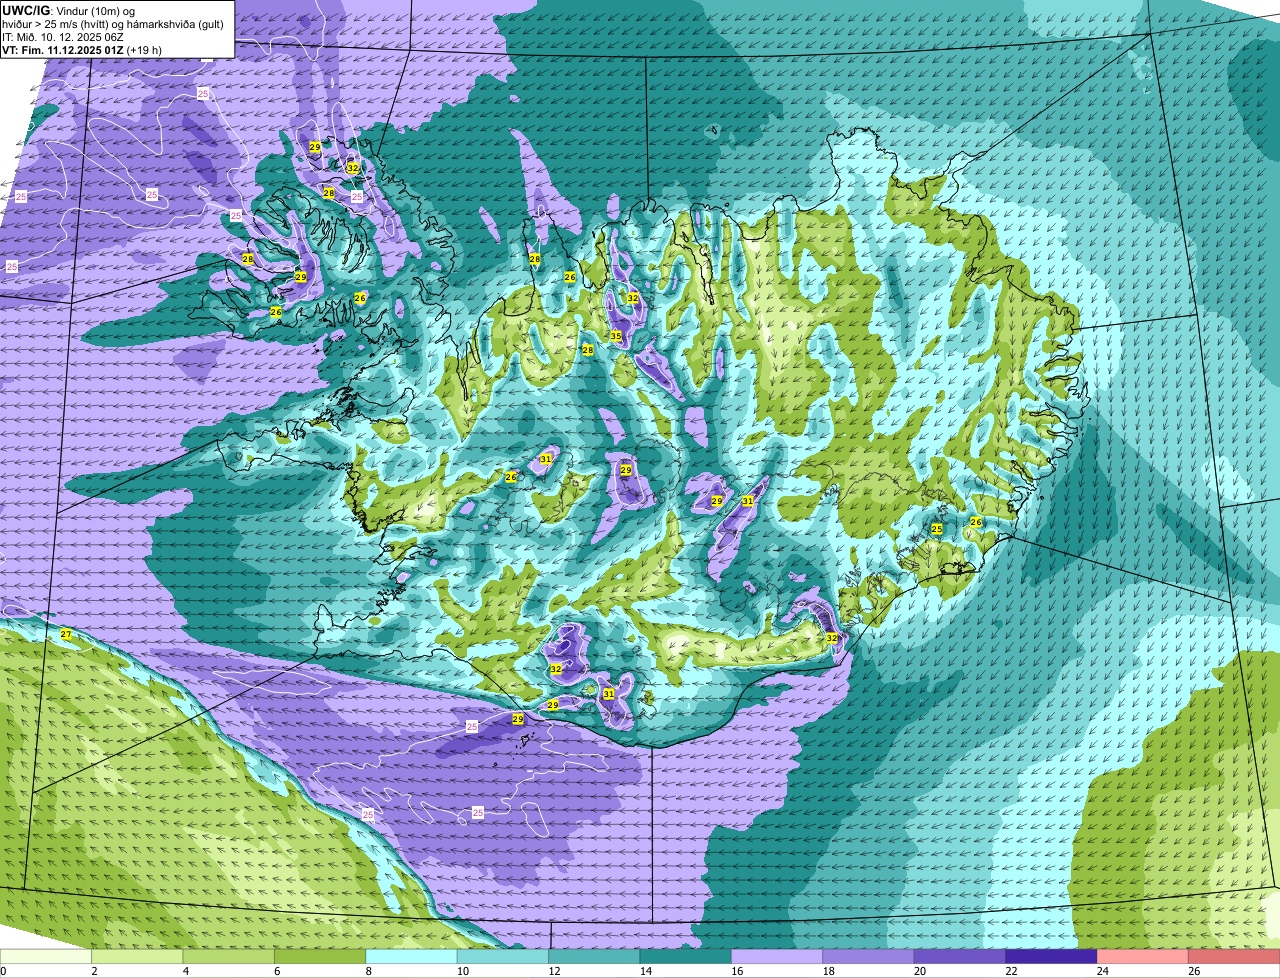Viewport: 1280px width, 978px height.
Task: Select the 4–6 m/s legend swatch
Action: point(228,956)
